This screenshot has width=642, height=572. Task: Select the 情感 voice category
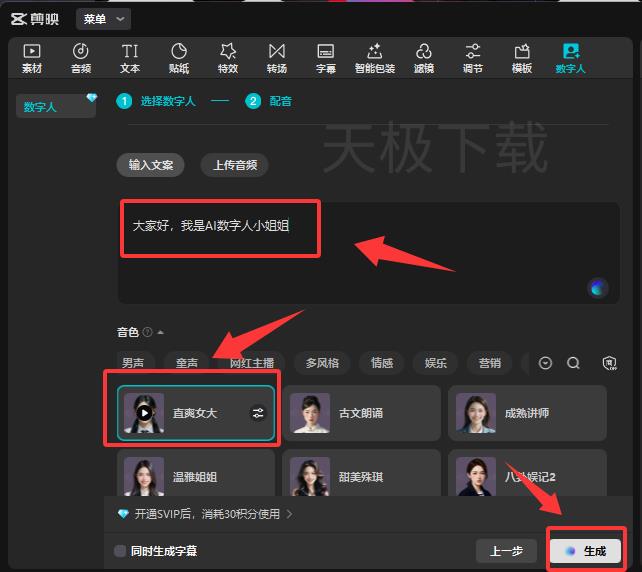[x=382, y=363]
